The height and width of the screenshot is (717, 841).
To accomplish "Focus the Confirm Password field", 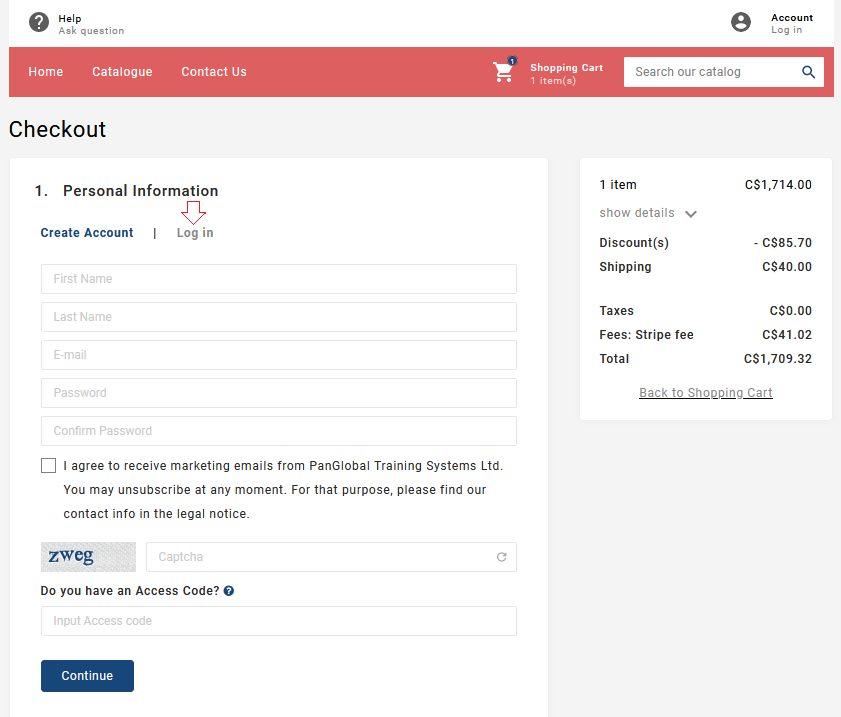I will coord(279,431).
